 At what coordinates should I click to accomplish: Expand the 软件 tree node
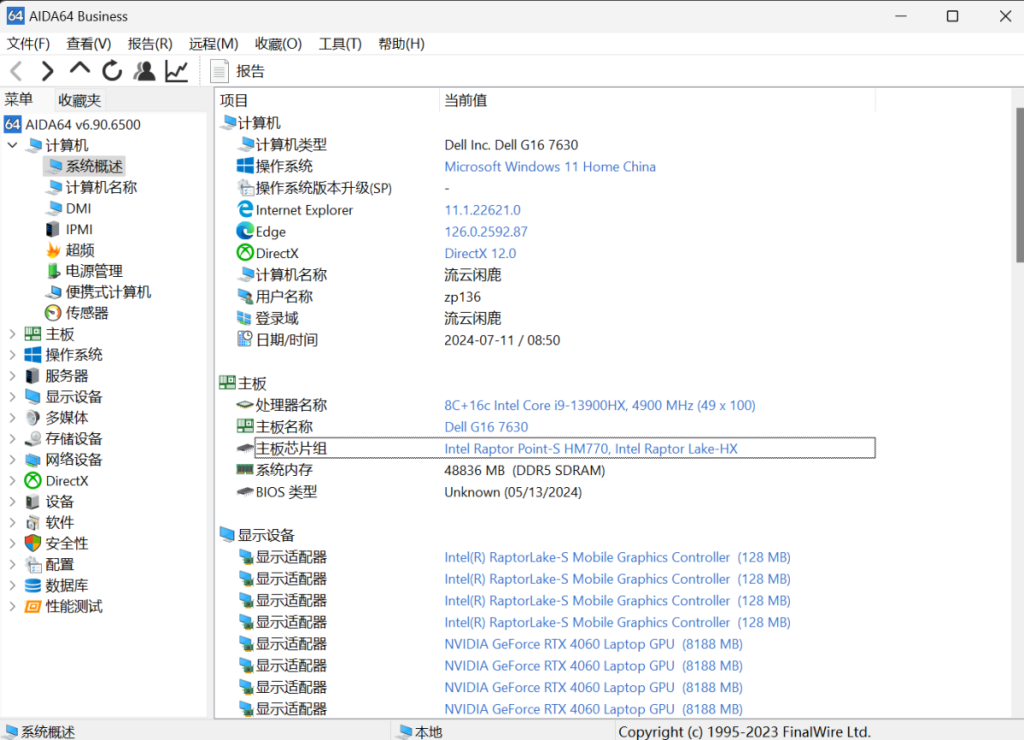12,523
